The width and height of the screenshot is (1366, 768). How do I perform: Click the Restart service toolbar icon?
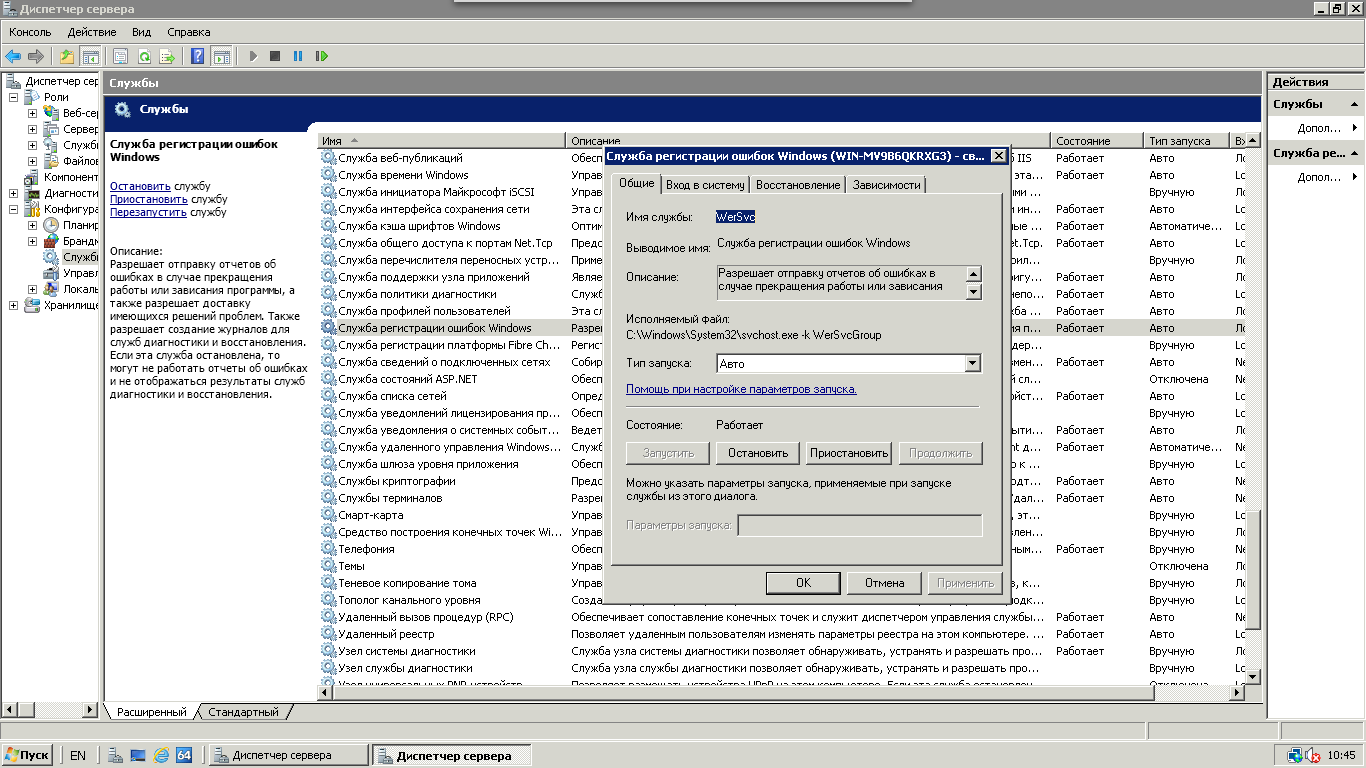coord(321,56)
